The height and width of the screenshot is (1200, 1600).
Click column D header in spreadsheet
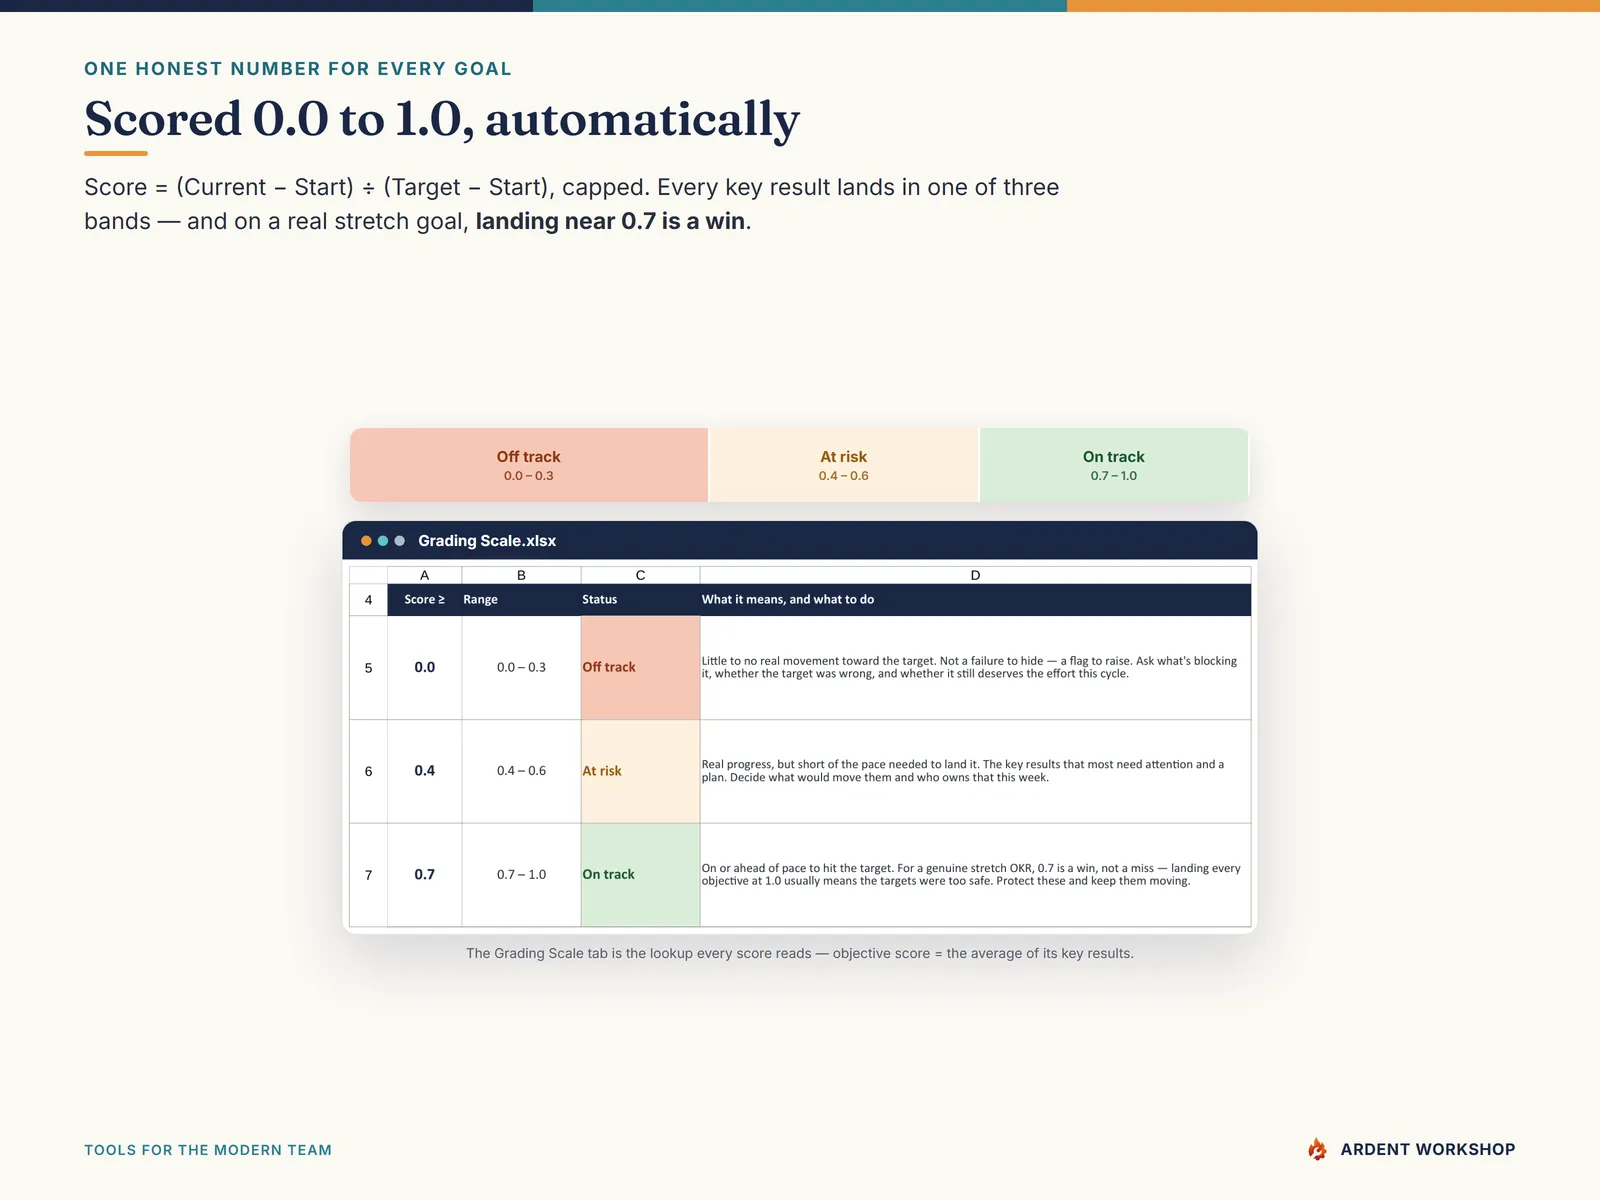[x=975, y=575]
